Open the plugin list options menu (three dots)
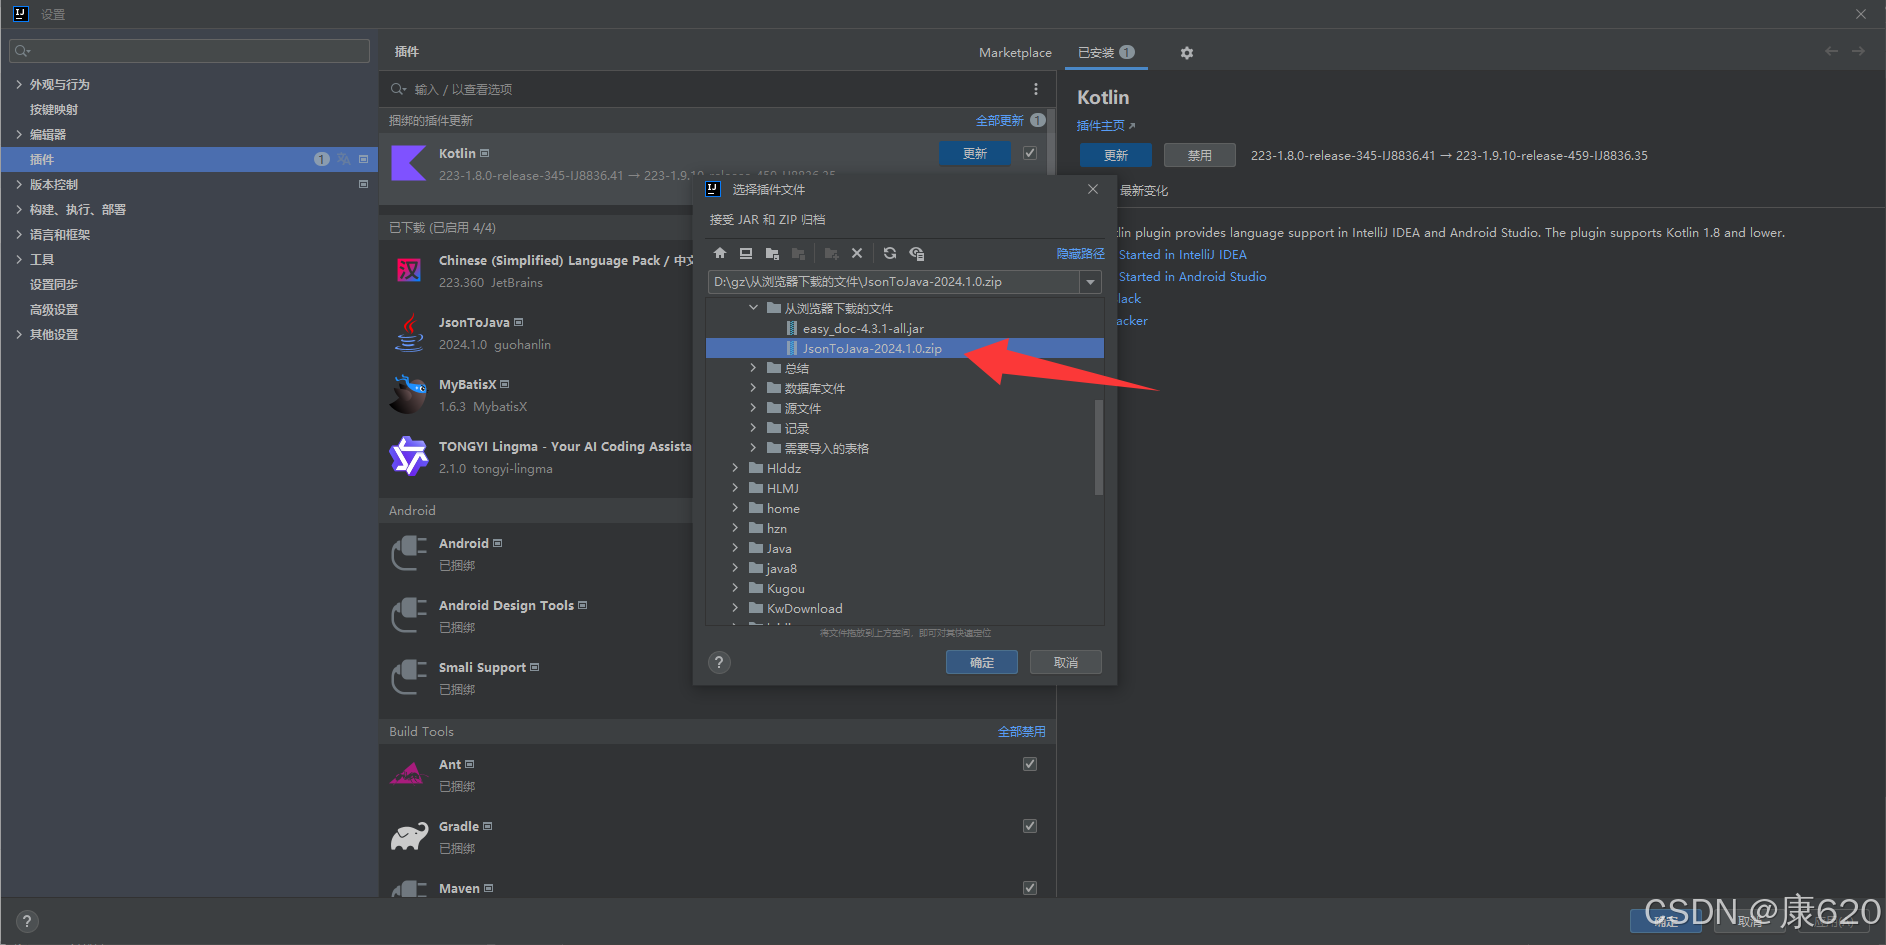 coord(1036,89)
